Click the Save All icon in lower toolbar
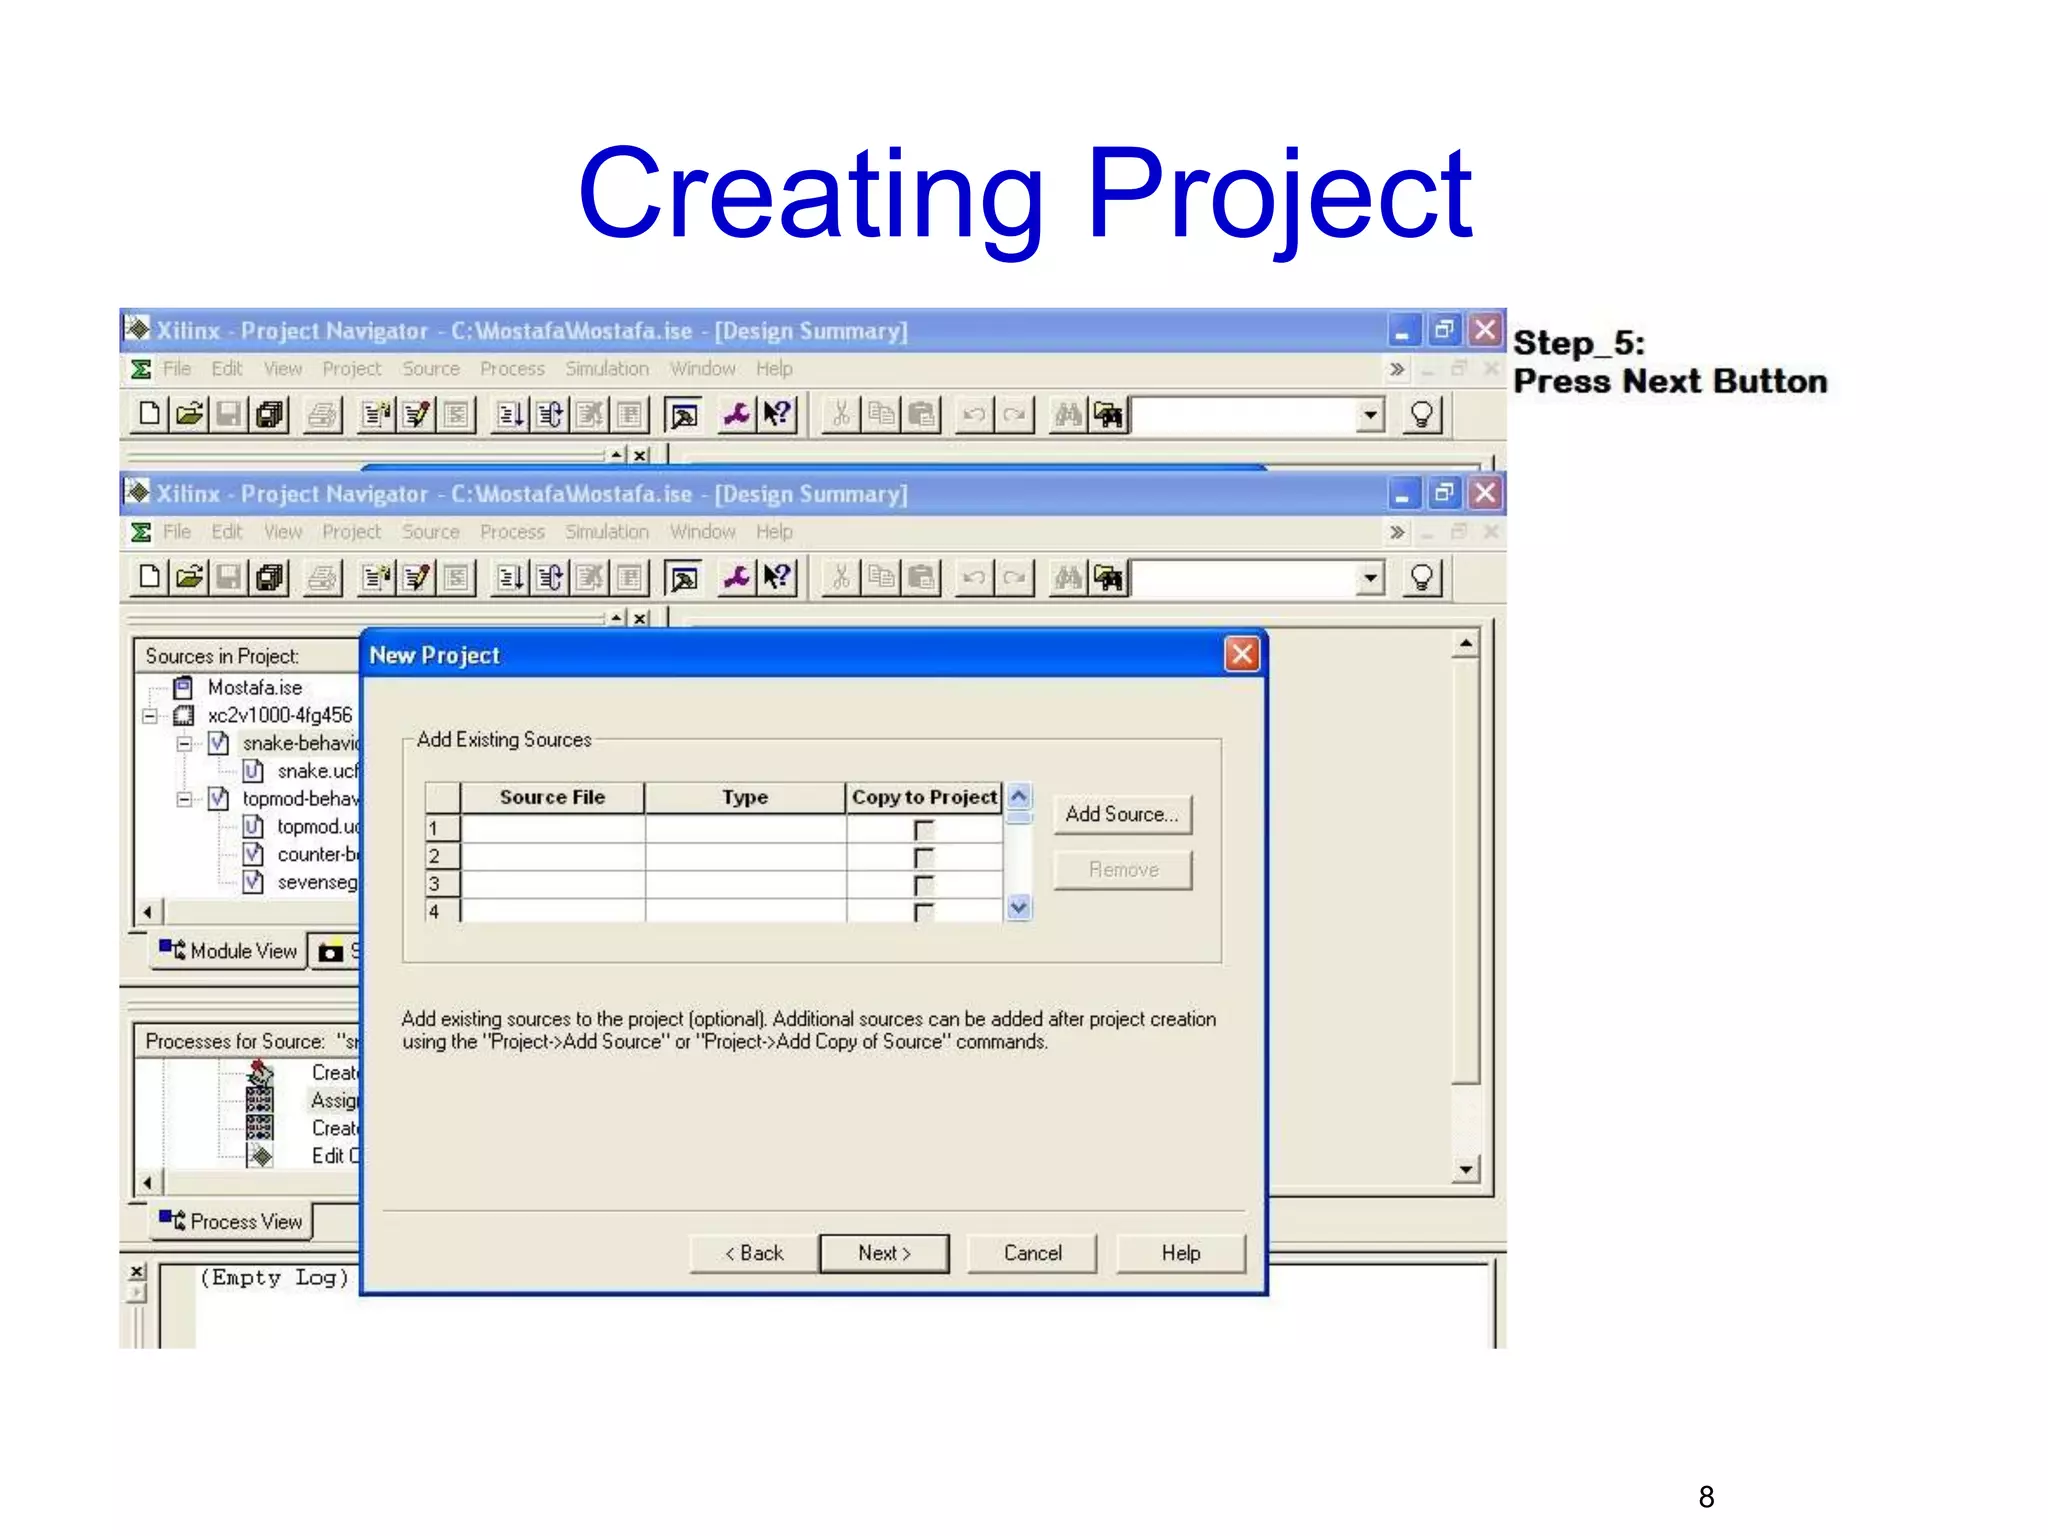 (270, 578)
